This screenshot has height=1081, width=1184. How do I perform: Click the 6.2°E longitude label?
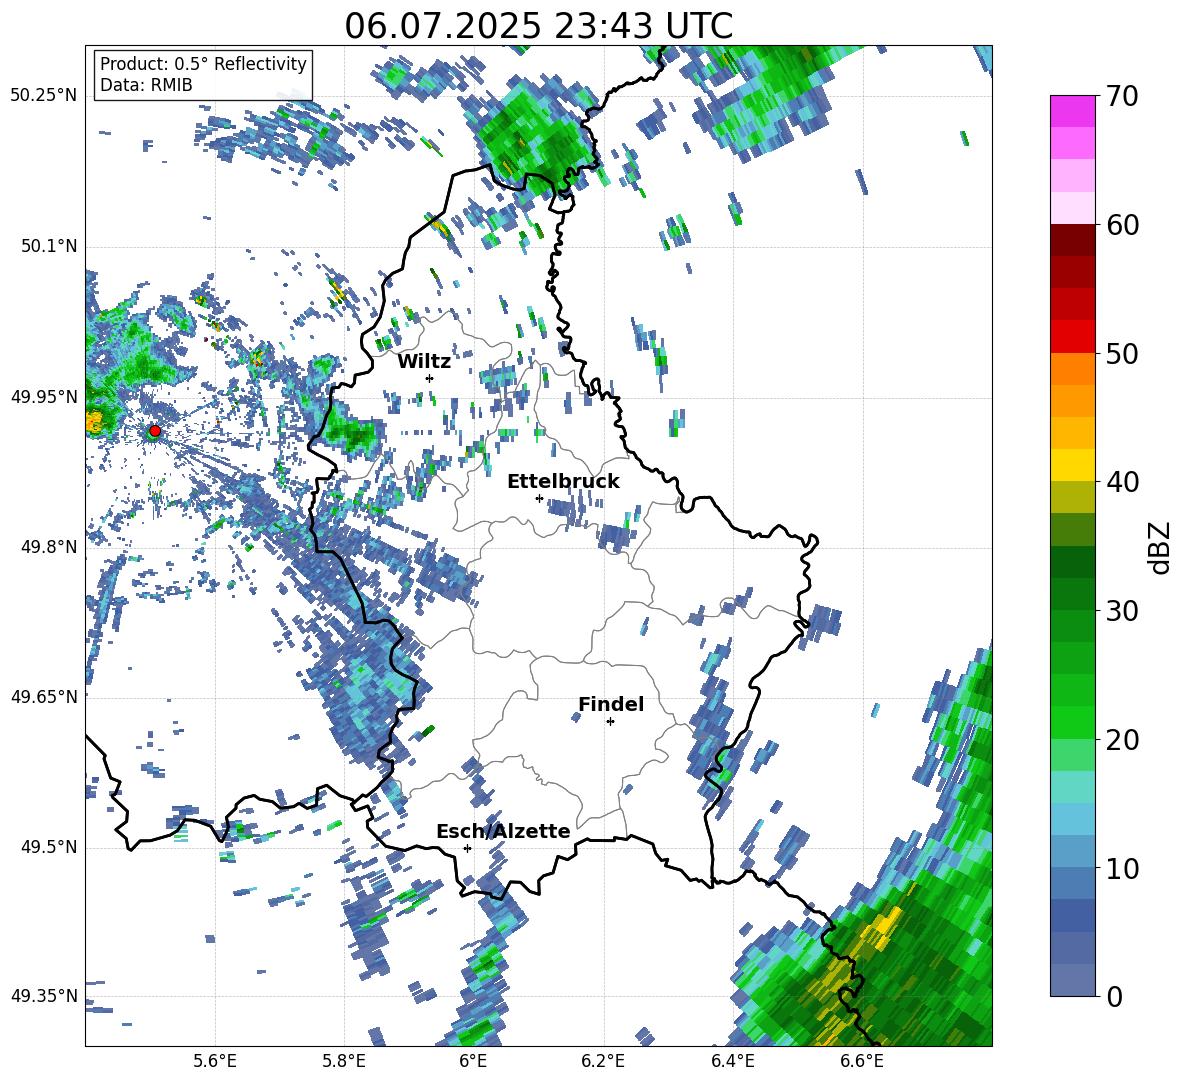tap(603, 1061)
